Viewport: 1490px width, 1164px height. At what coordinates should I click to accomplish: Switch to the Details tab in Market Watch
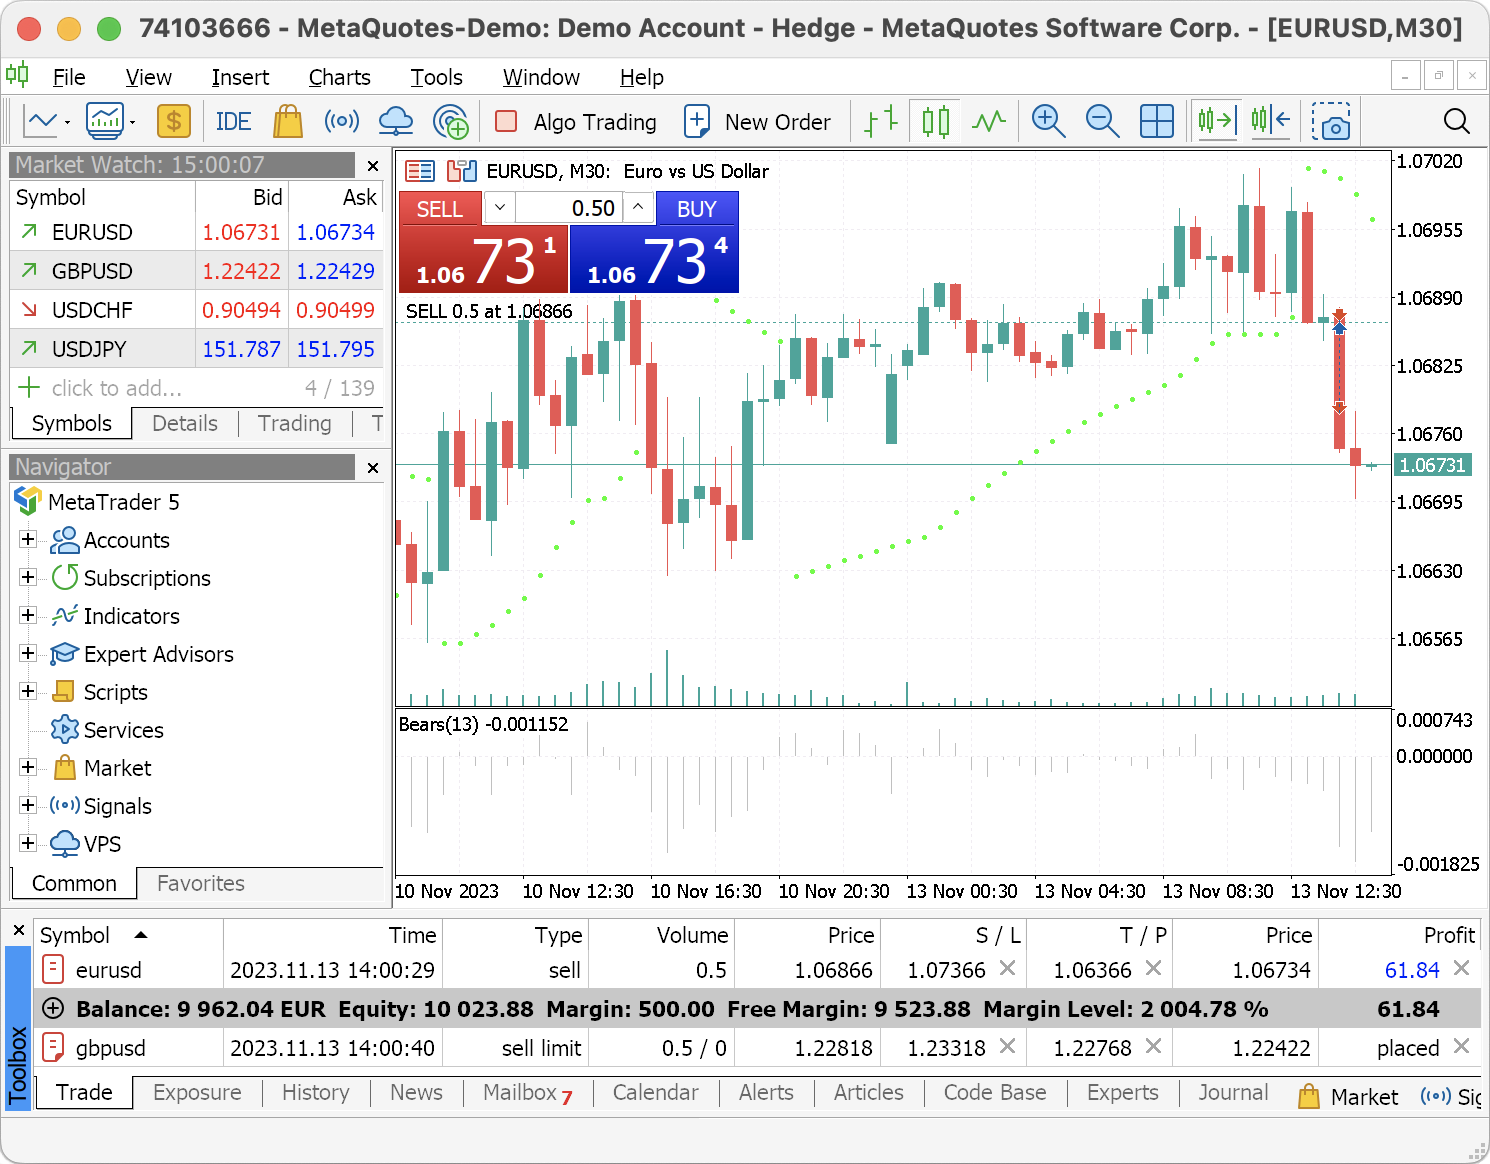pyautogui.click(x=185, y=423)
